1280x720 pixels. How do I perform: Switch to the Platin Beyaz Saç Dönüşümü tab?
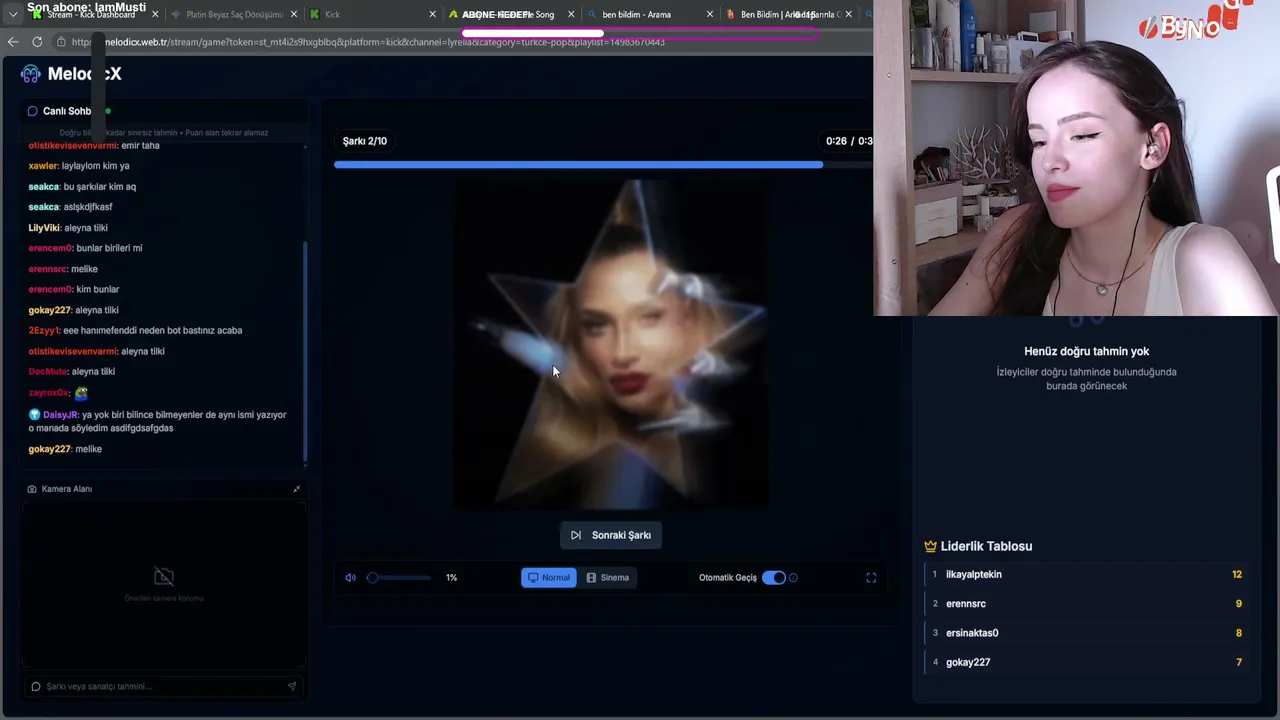(233, 14)
